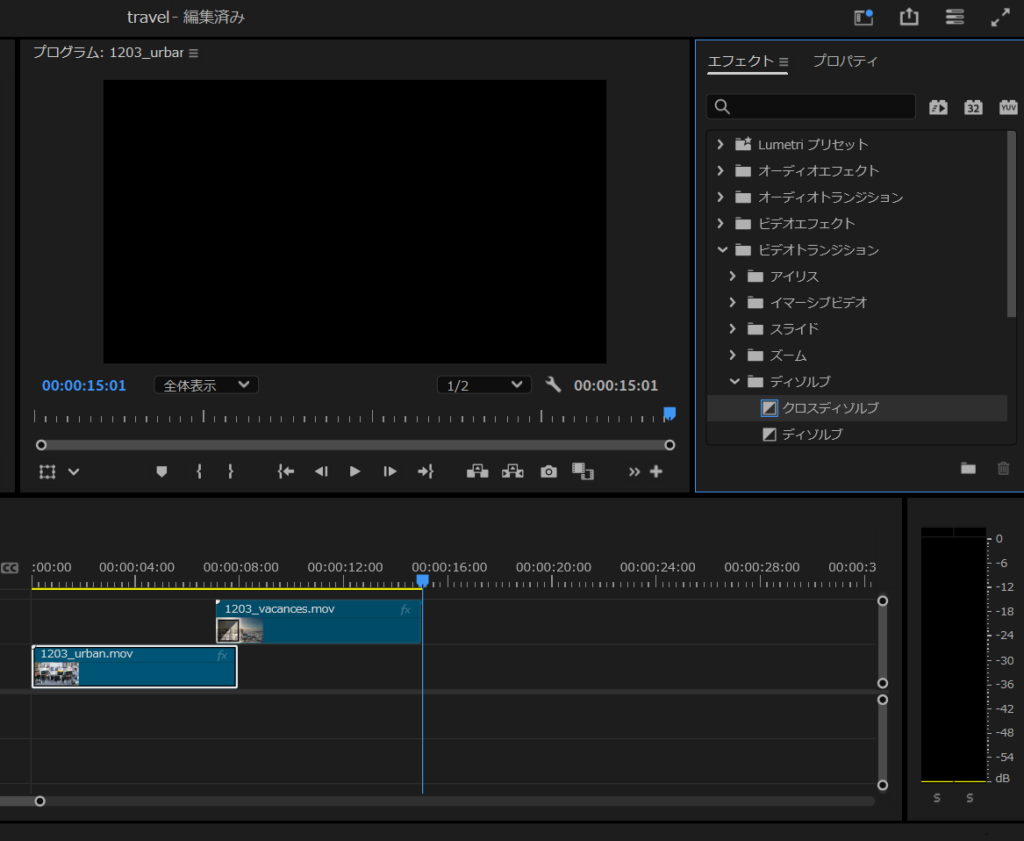
Task: Click the Add Marker icon
Action: (x=162, y=472)
